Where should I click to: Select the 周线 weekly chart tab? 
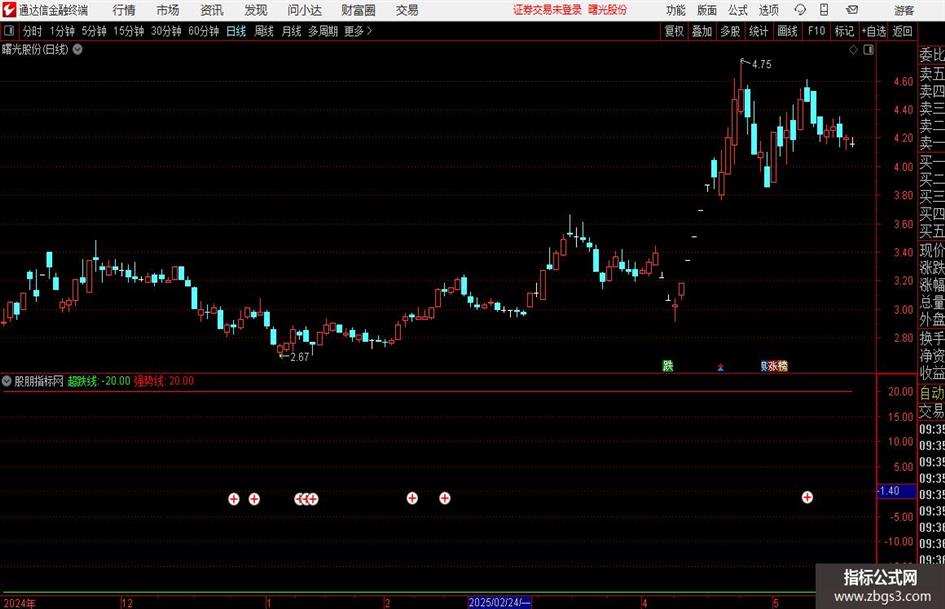tap(263, 31)
